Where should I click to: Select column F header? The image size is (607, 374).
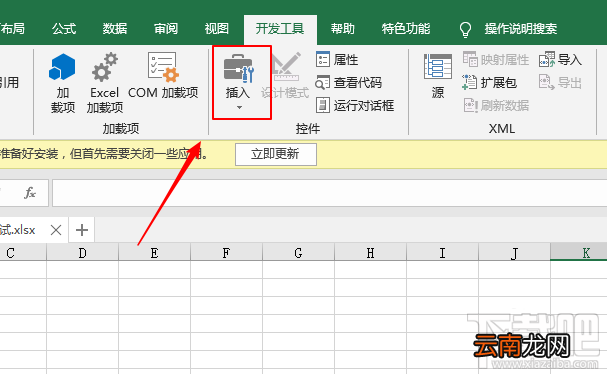(x=226, y=253)
